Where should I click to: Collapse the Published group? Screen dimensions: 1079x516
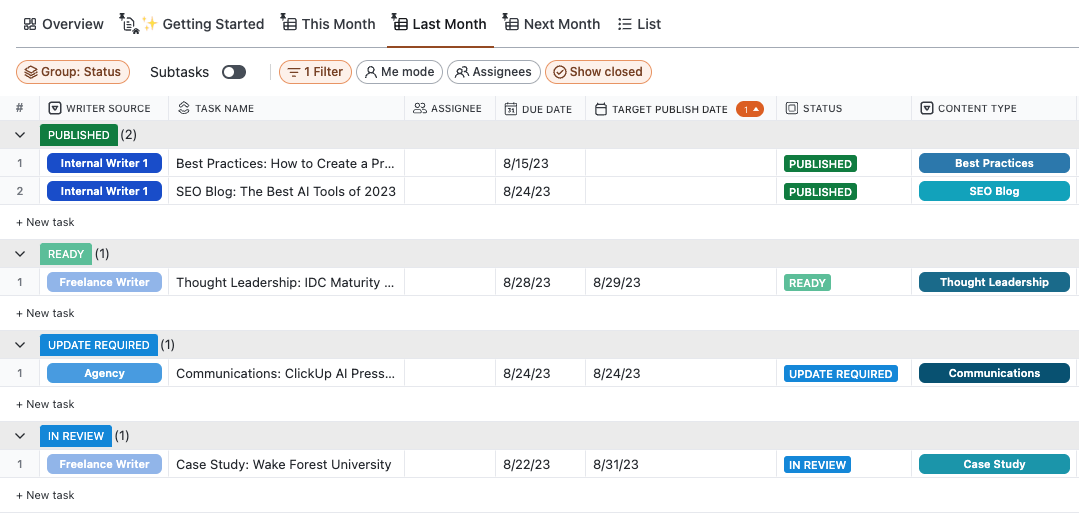20,135
